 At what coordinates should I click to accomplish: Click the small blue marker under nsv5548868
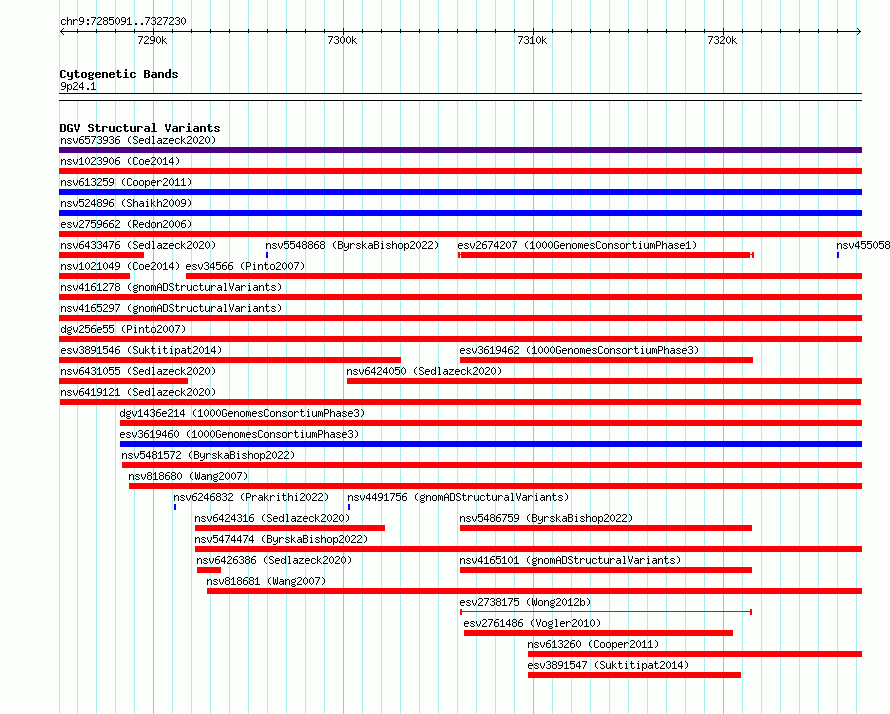pos(267,255)
